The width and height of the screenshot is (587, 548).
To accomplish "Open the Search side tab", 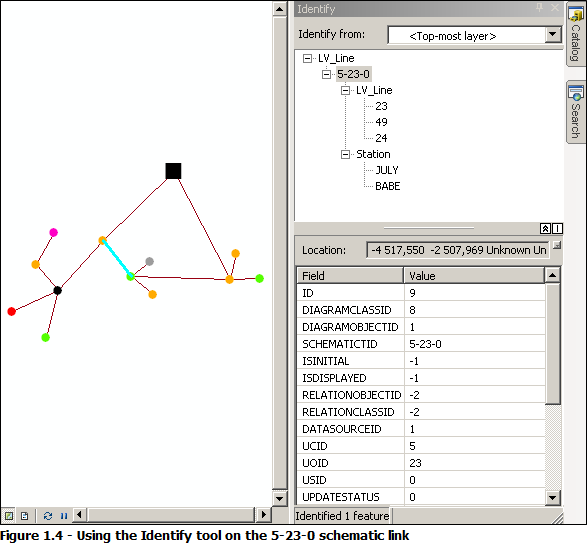I will tap(576, 112).
